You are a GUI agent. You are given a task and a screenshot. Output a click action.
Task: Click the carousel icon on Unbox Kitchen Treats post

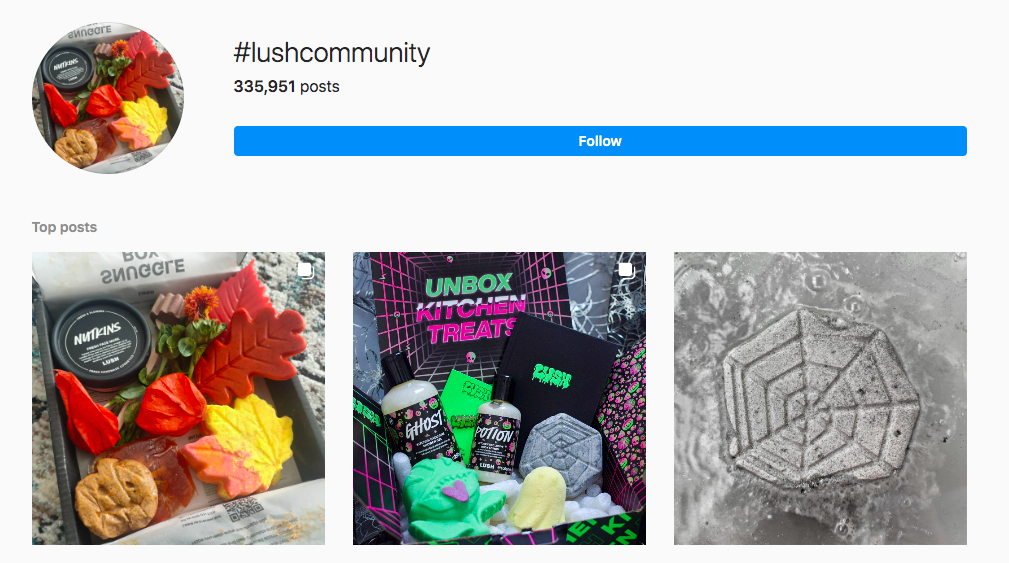pyautogui.click(x=626, y=270)
